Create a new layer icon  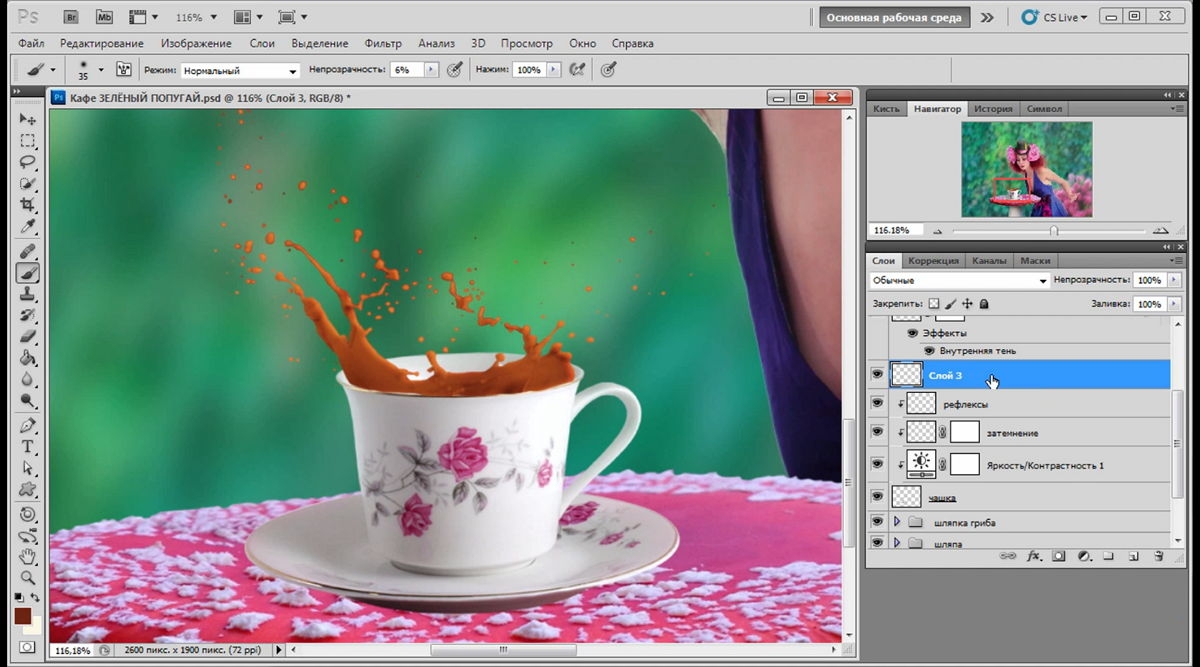tap(1134, 556)
